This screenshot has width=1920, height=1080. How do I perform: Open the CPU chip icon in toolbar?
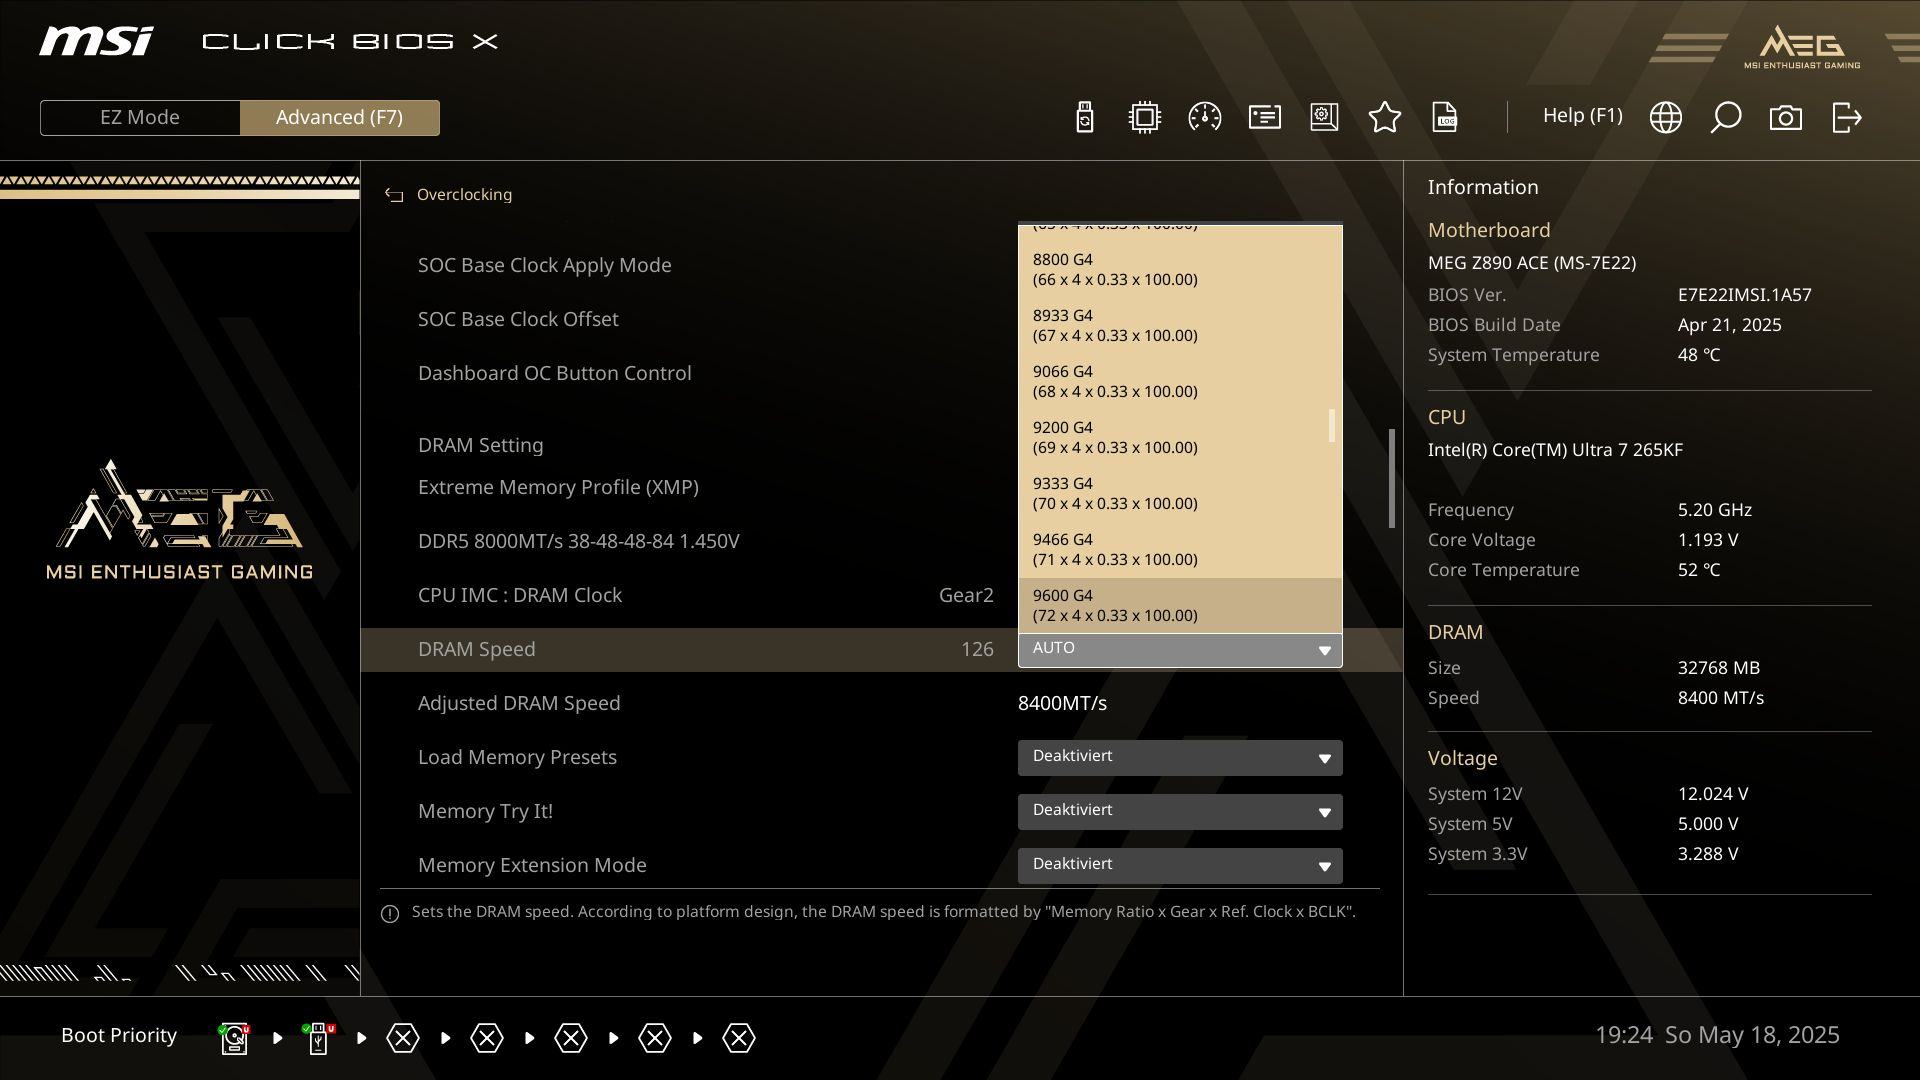(1144, 117)
